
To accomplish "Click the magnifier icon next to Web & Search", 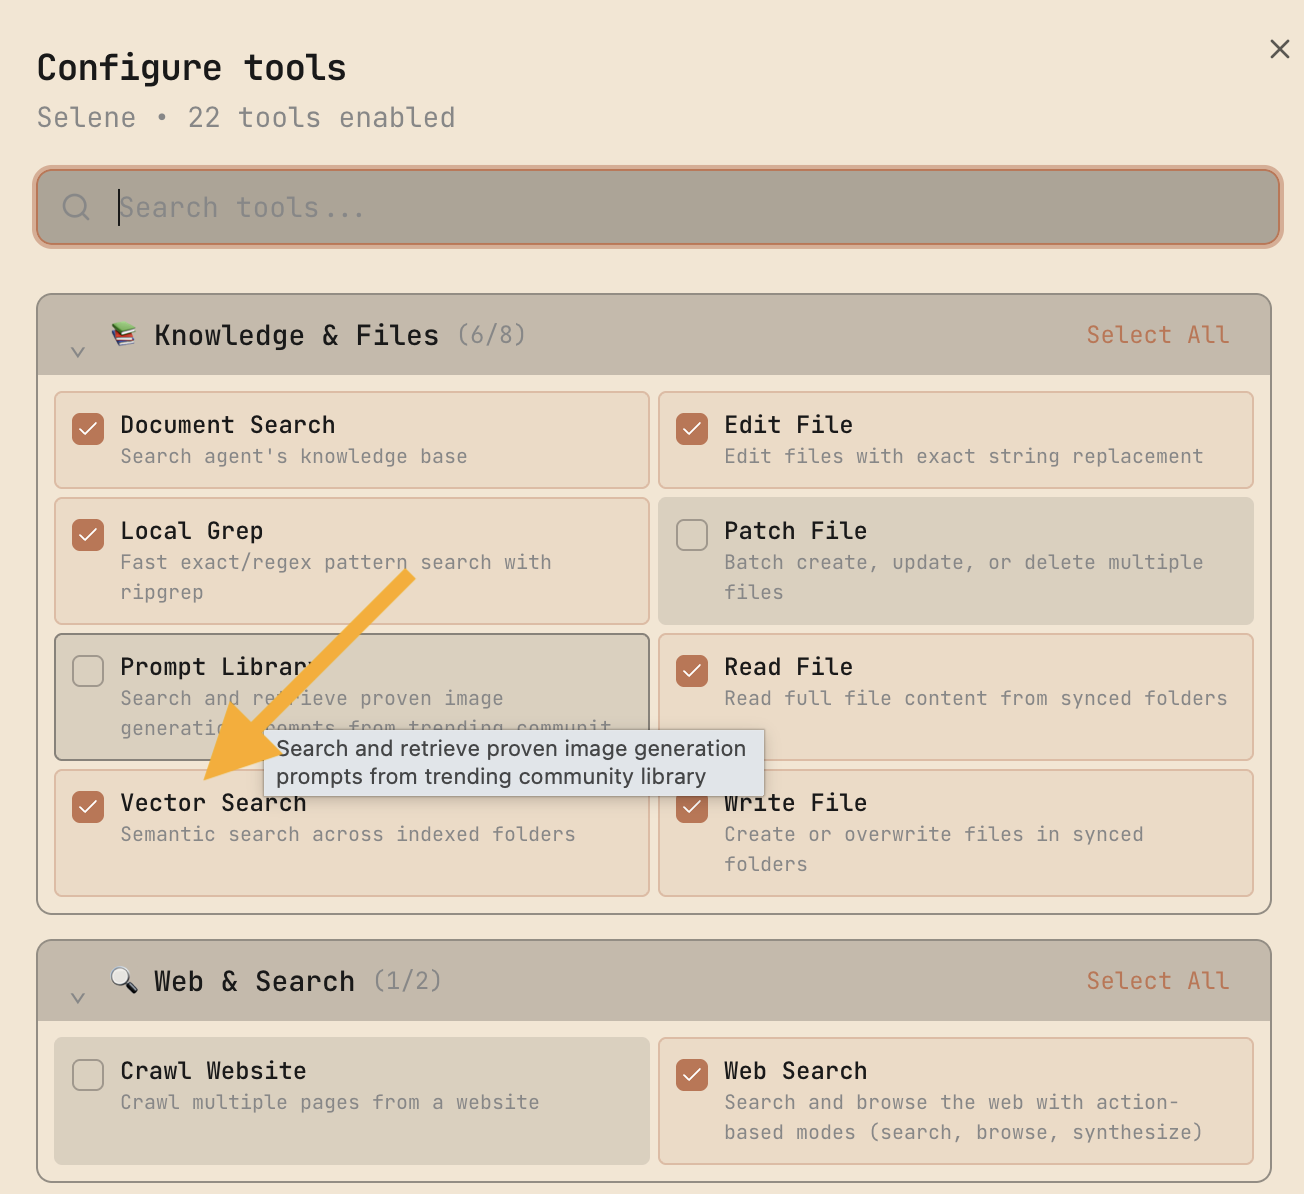I will coord(122,981).
